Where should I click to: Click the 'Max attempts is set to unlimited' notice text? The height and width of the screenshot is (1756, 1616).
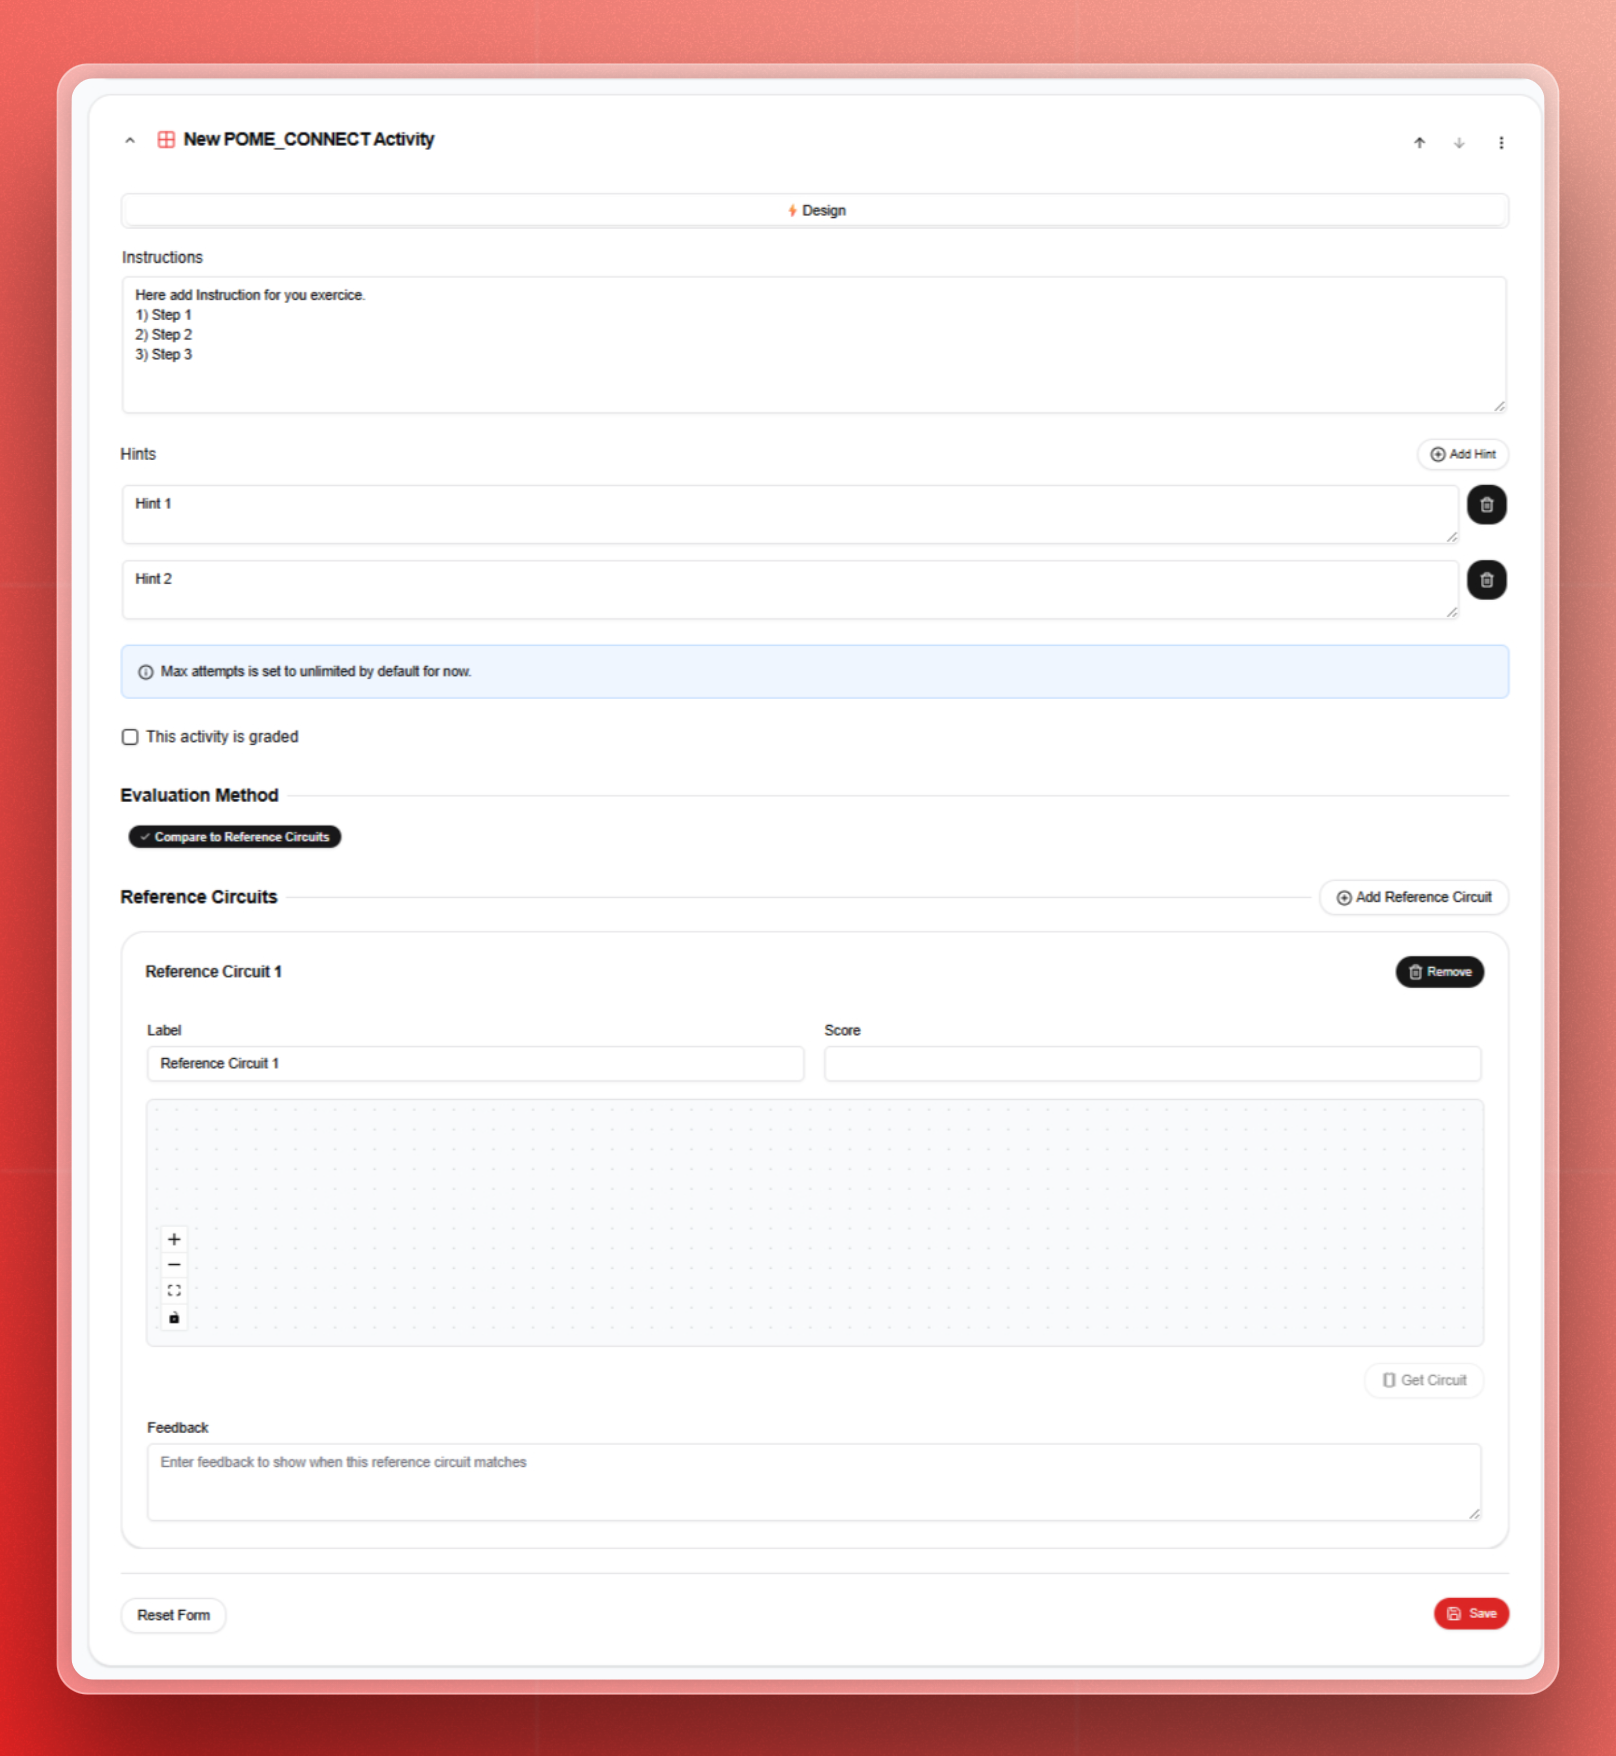(316, 672)
